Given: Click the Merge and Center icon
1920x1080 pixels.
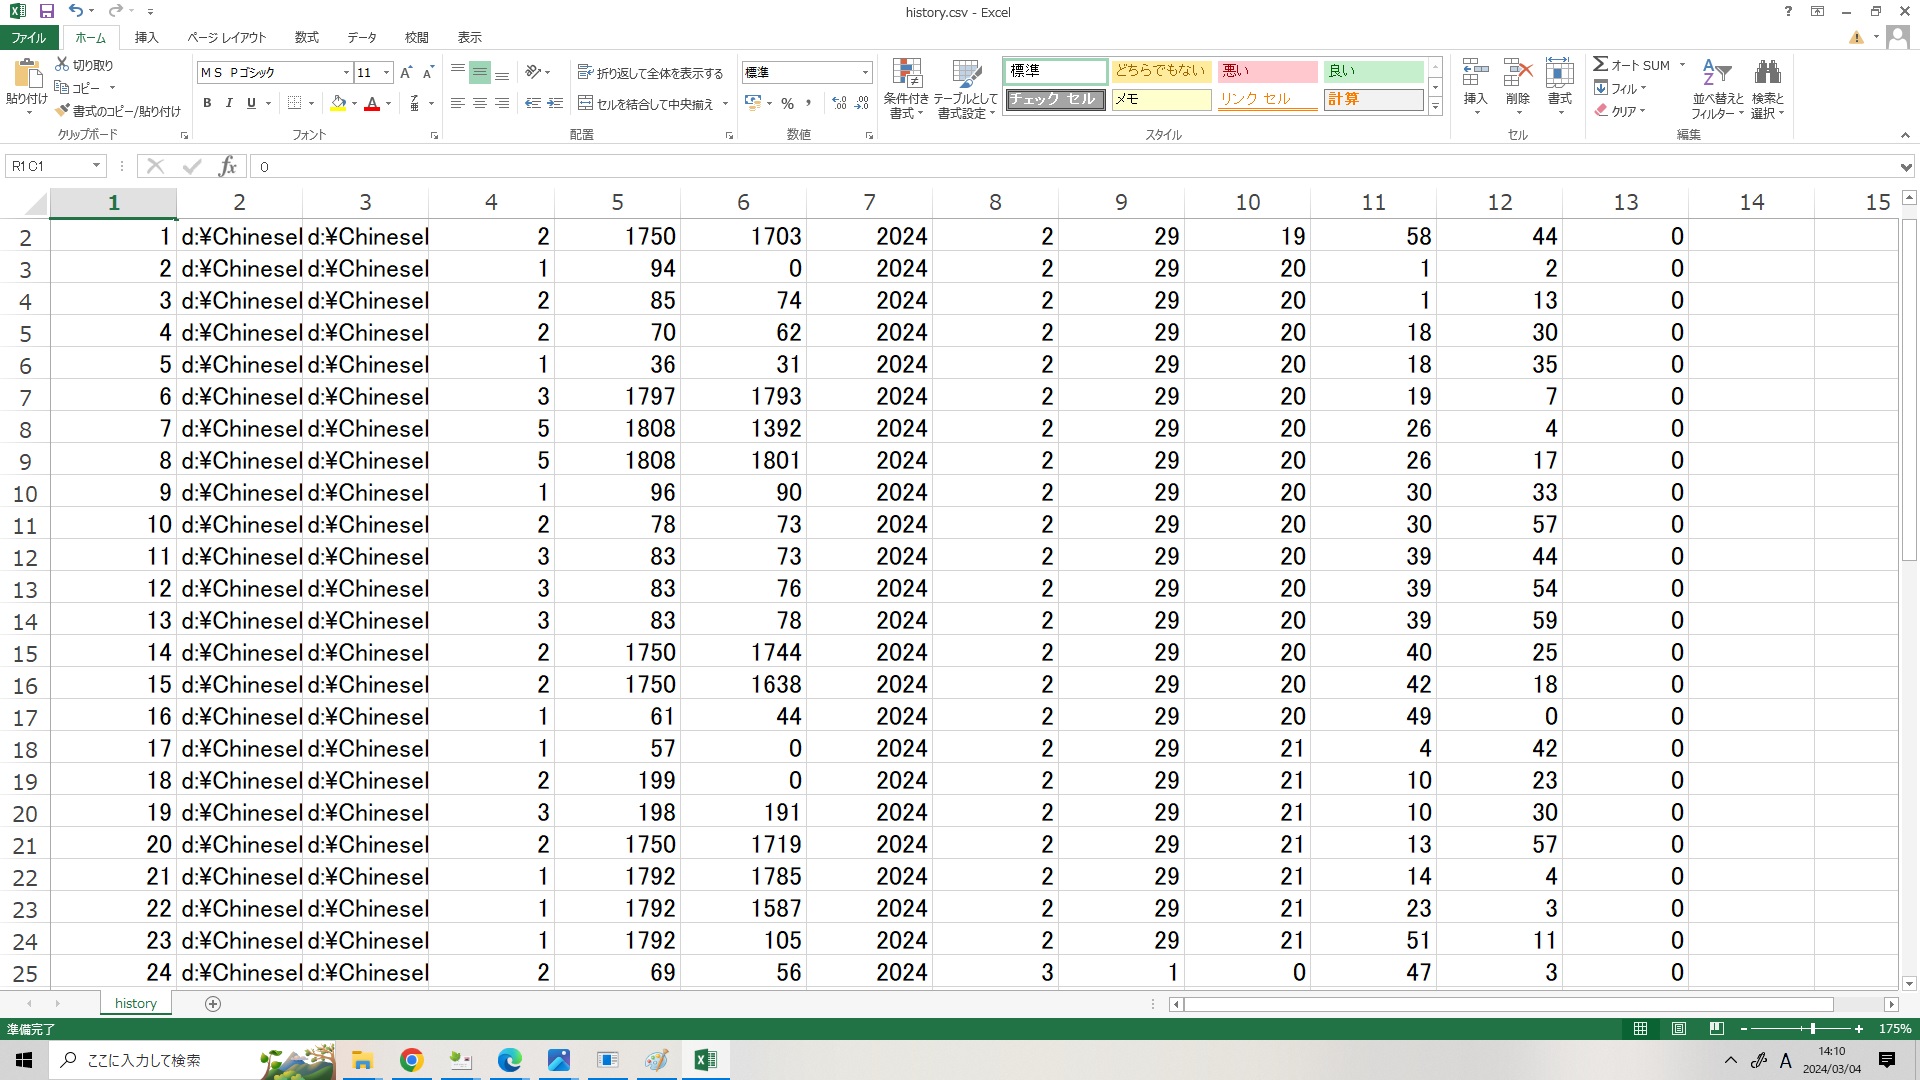Looking at the screenshot, I should coord(586,103).
